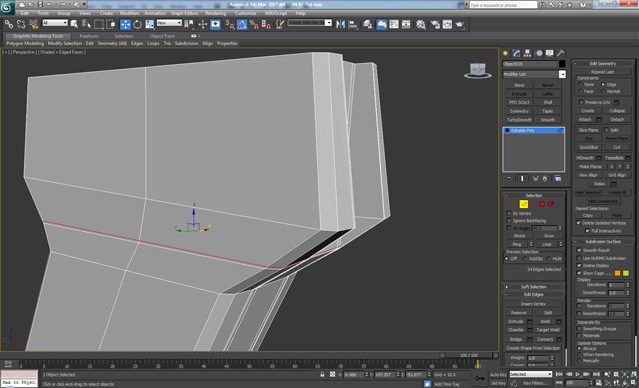
Task: Open the Rendering menu
Action: 216,13
